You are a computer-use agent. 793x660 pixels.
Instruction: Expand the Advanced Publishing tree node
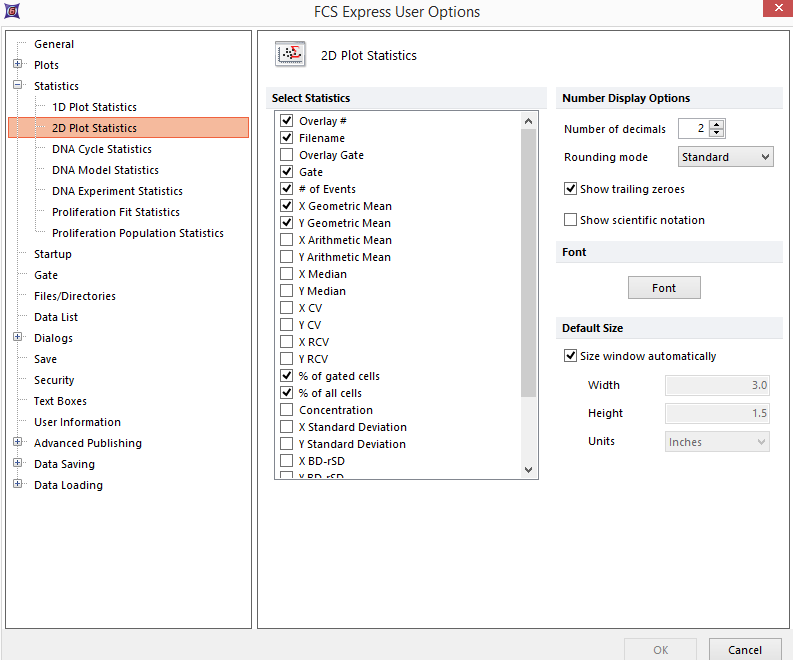18,443
